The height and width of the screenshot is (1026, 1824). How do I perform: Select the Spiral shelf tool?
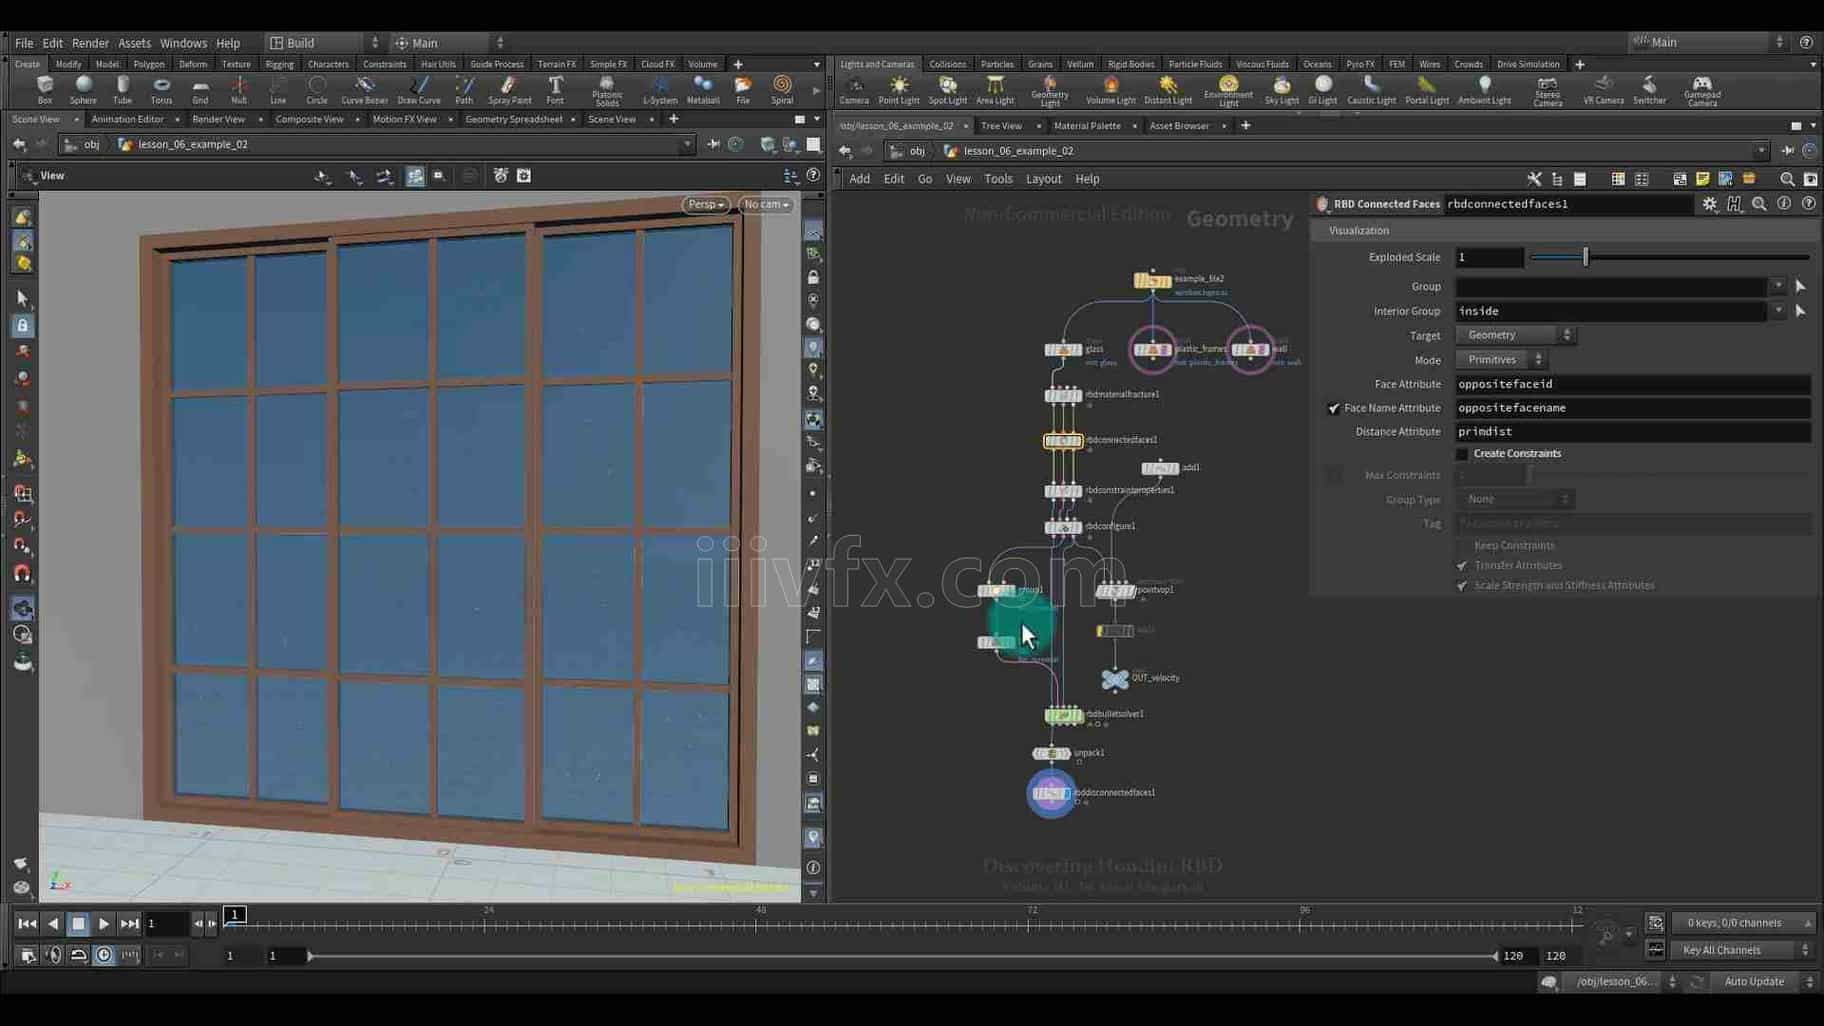782,90
